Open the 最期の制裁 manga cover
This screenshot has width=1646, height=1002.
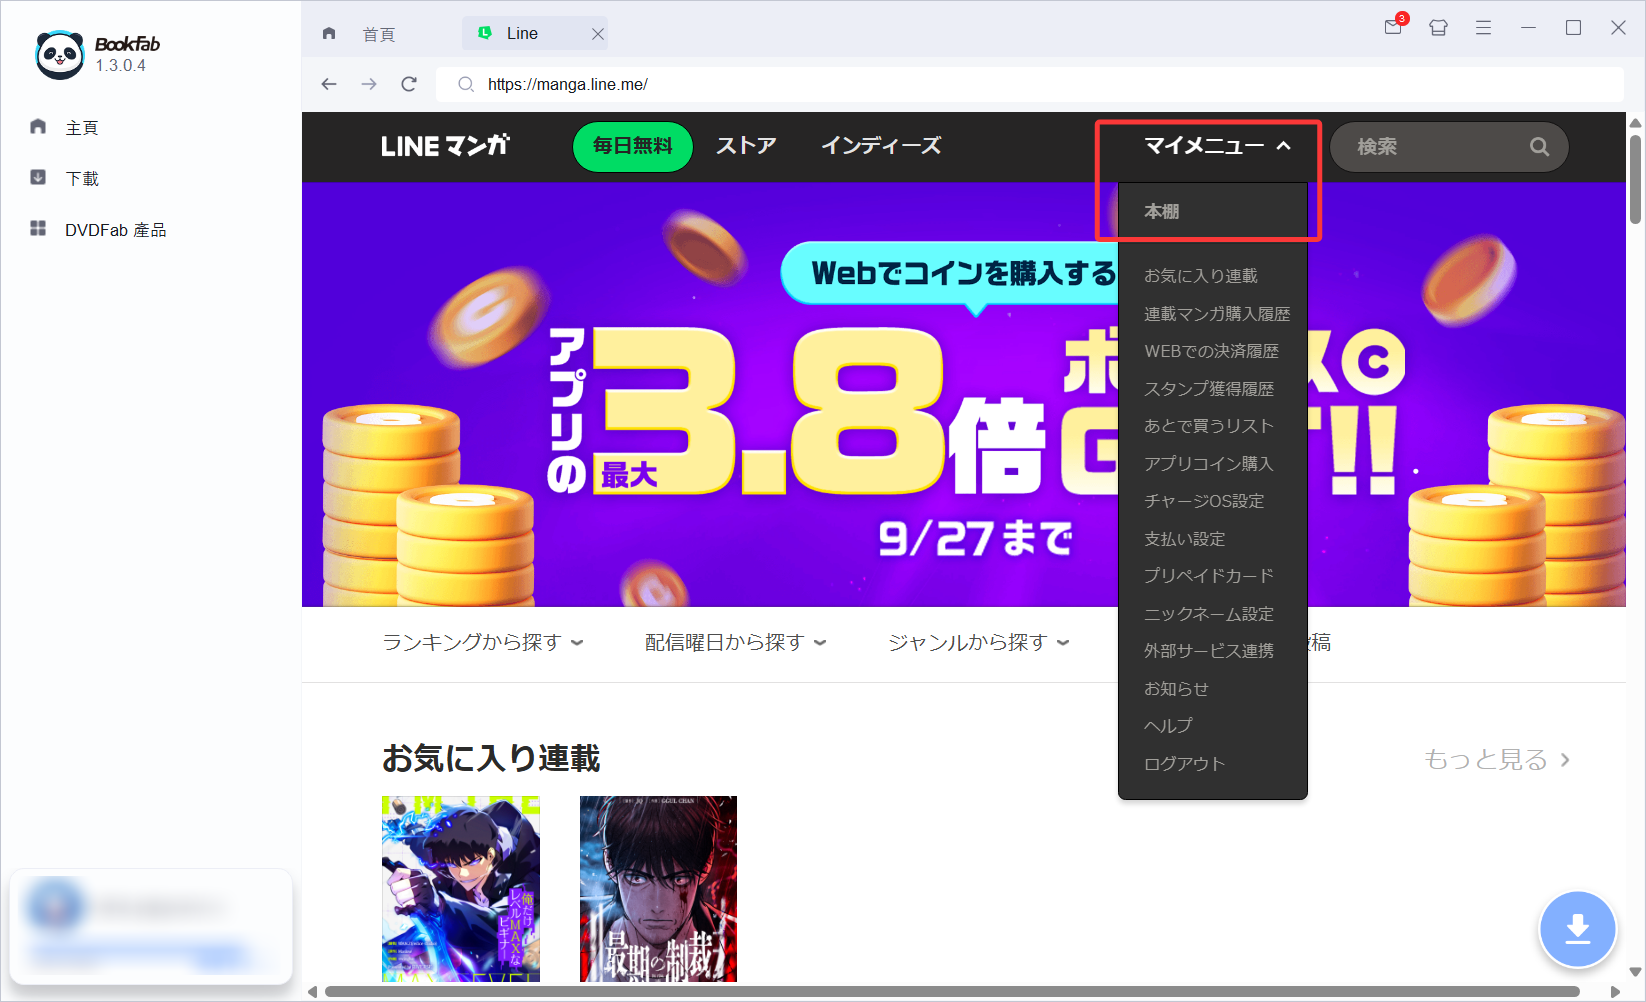[x=658, y=889]
